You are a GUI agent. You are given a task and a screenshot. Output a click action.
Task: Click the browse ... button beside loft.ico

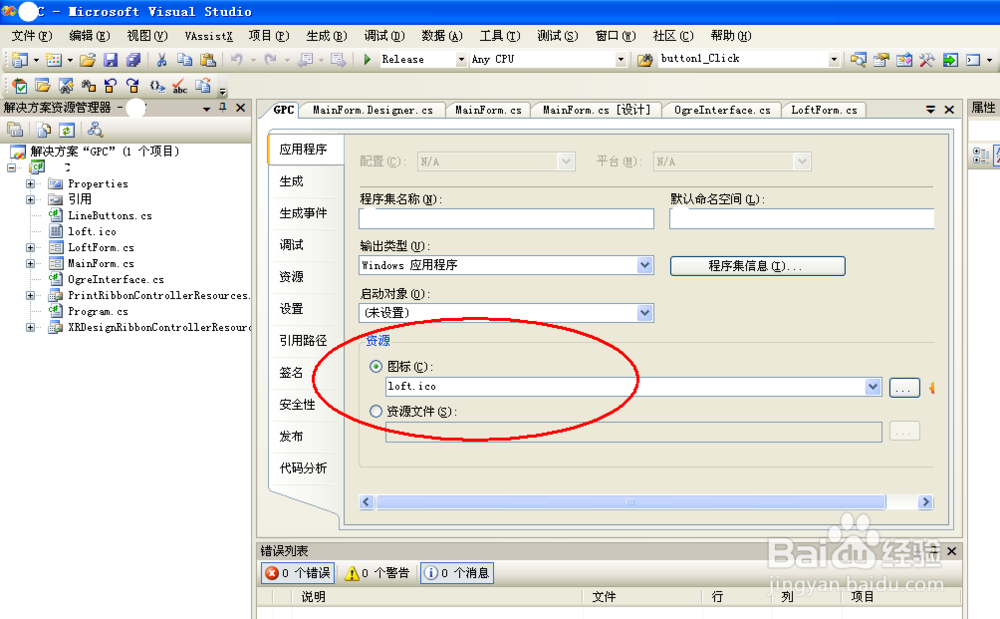[x=904, y=388]
